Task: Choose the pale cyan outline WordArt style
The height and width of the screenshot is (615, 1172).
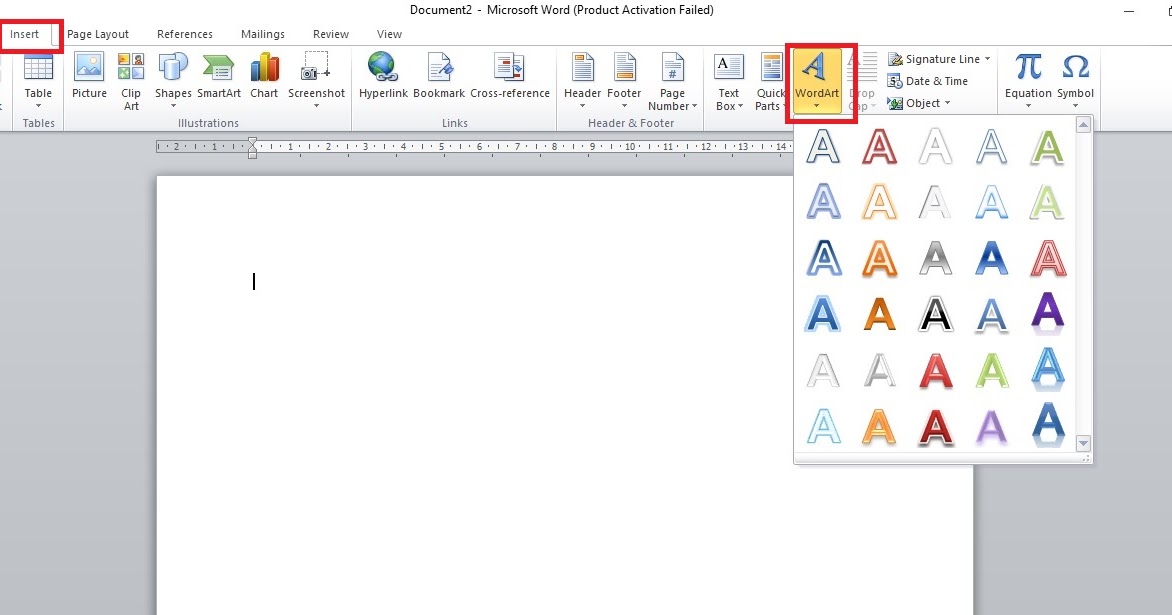Action: click(823, 427)
